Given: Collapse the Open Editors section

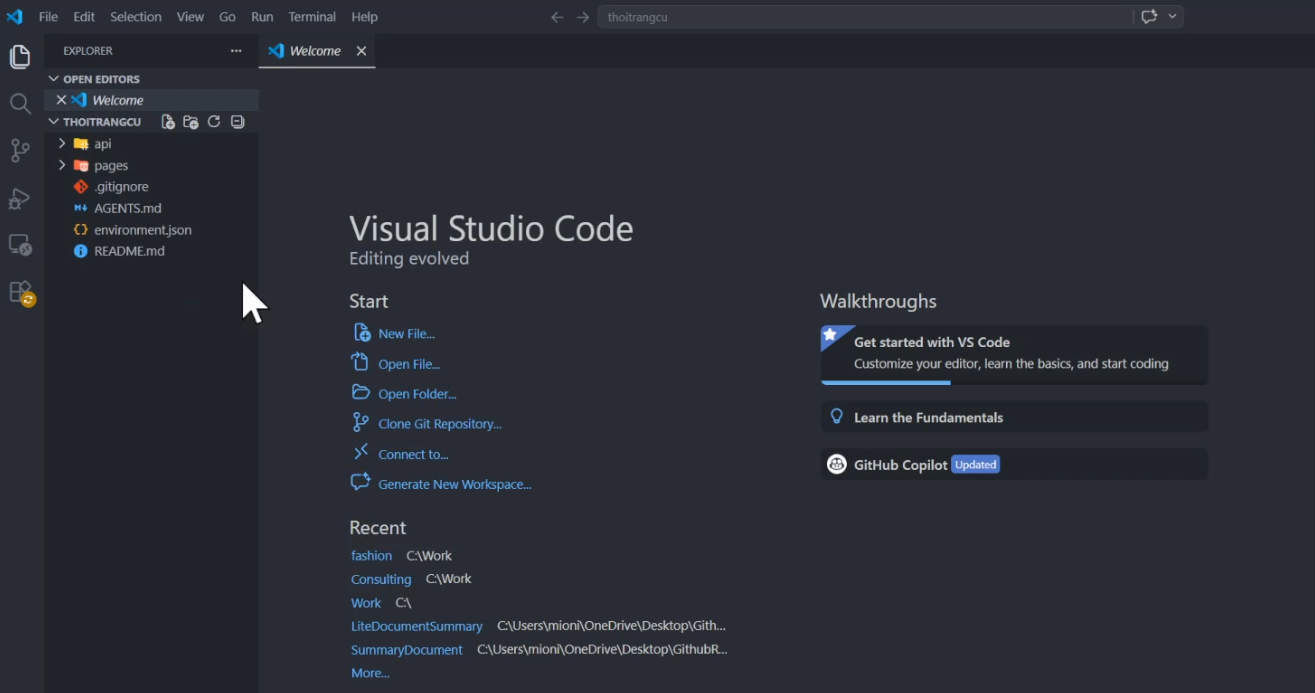Looking at the screenshot, I should coord(54,79).
